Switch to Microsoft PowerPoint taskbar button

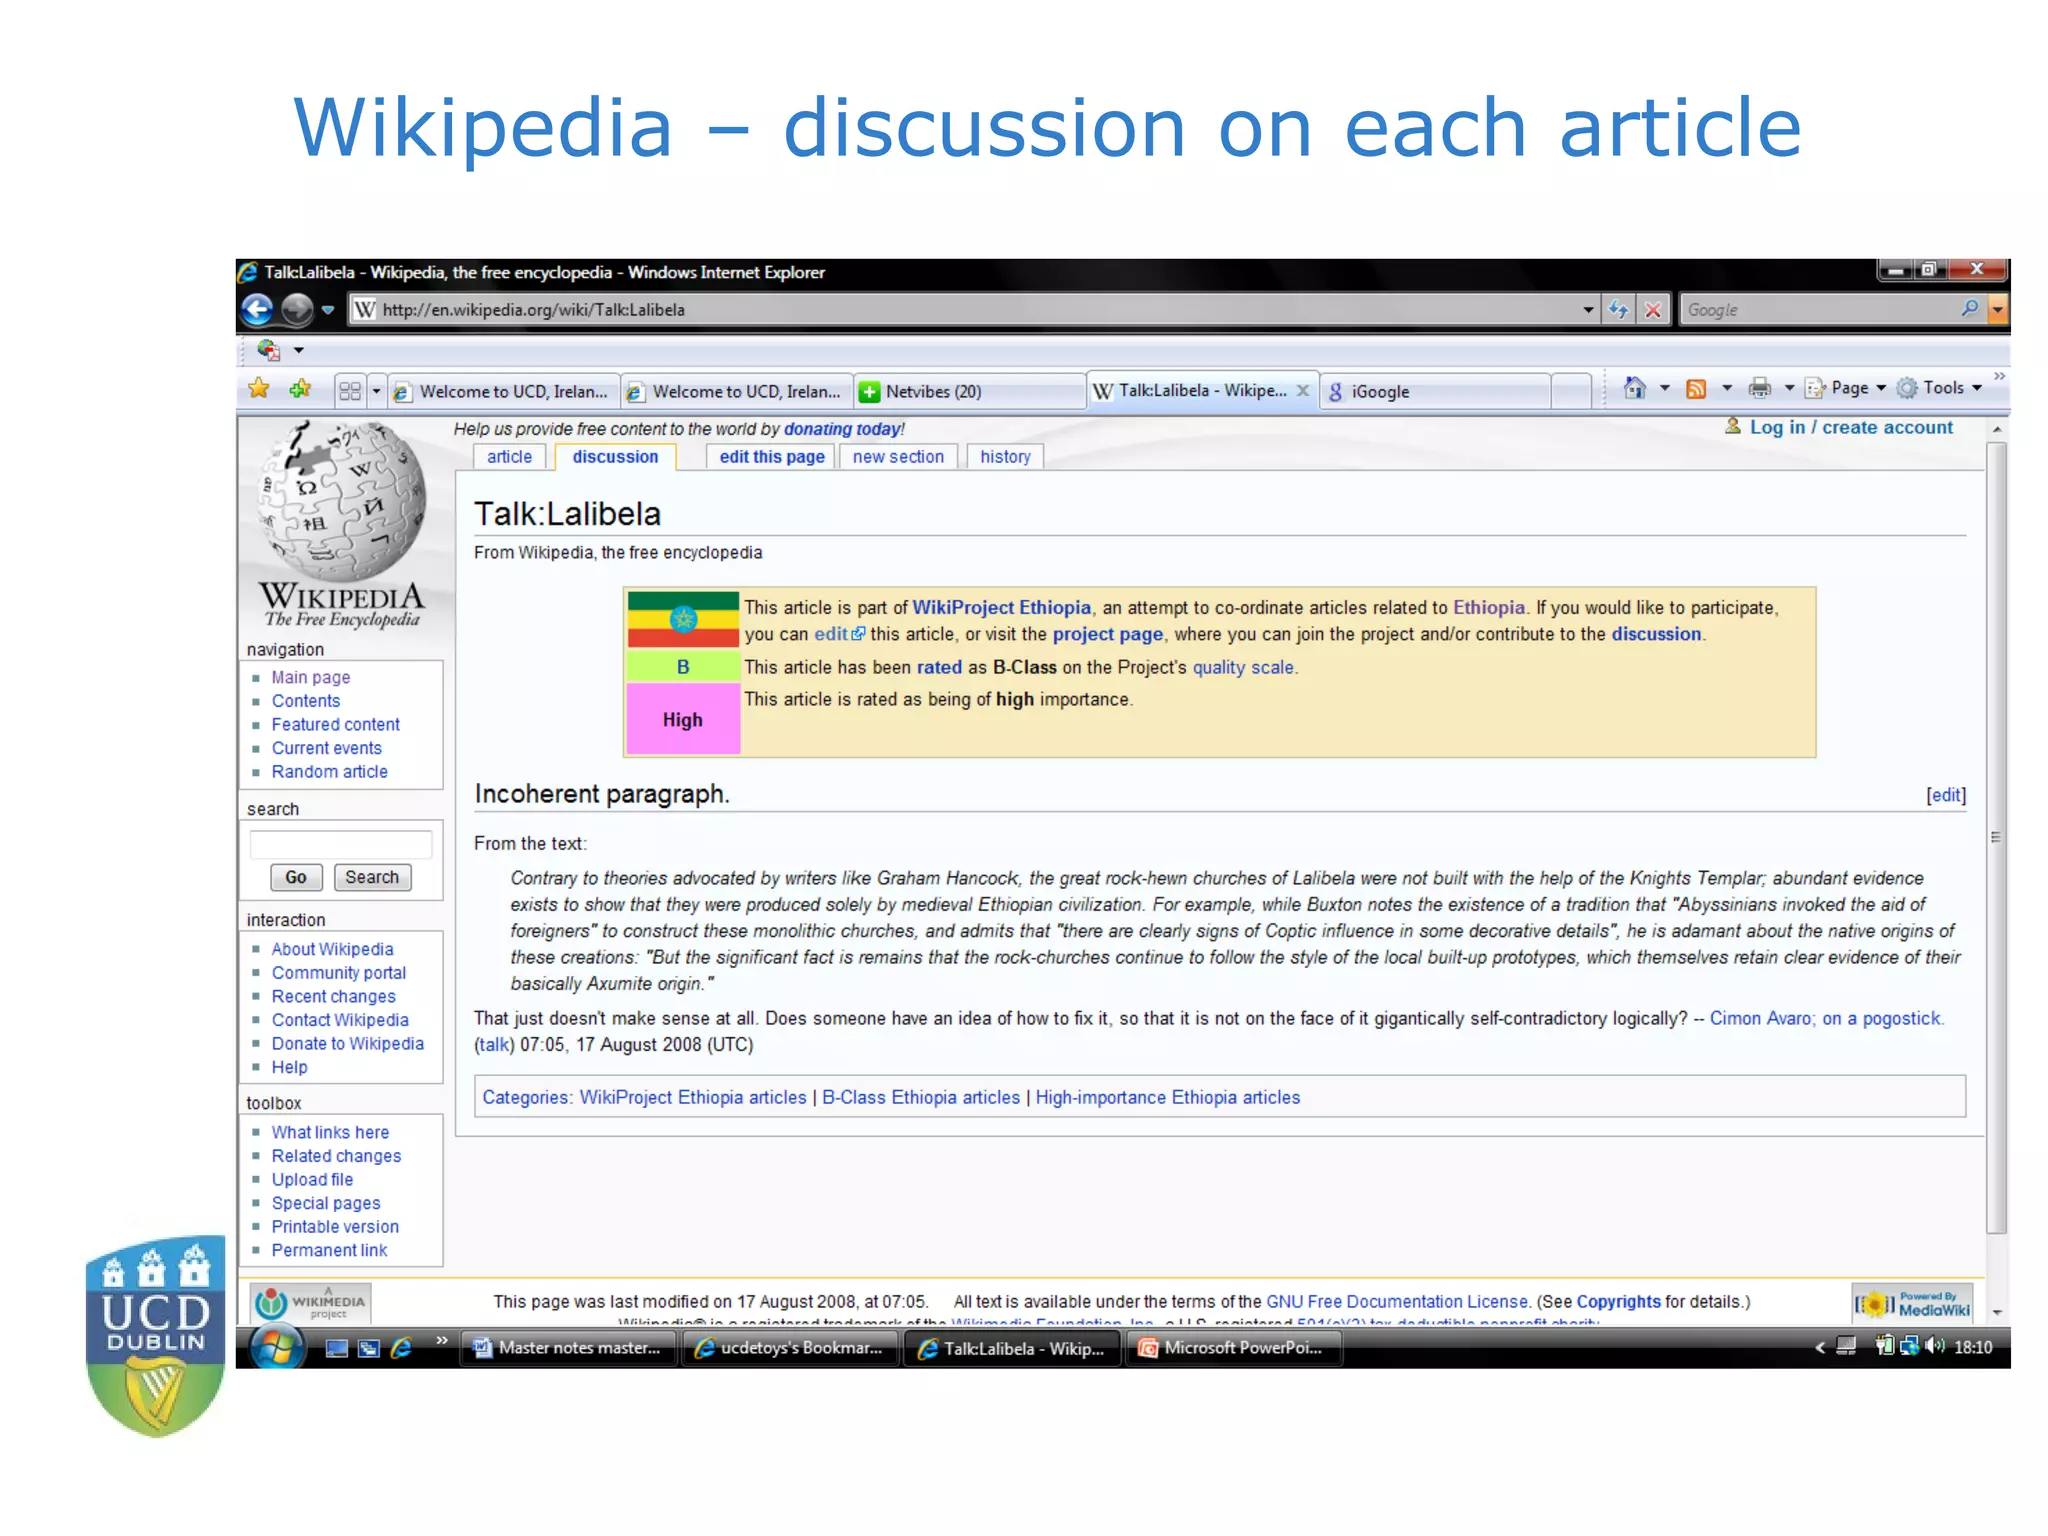tap(1232, 1348)
